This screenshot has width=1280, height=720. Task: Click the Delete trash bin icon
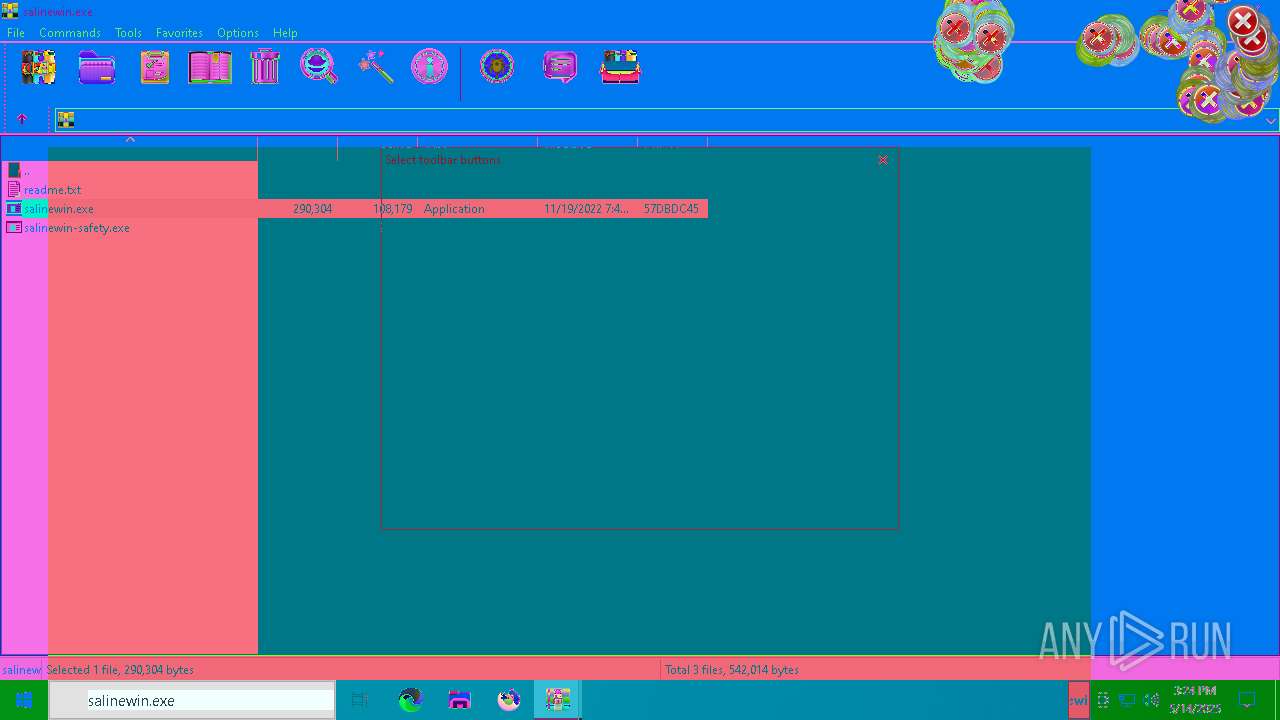(265, 67)
